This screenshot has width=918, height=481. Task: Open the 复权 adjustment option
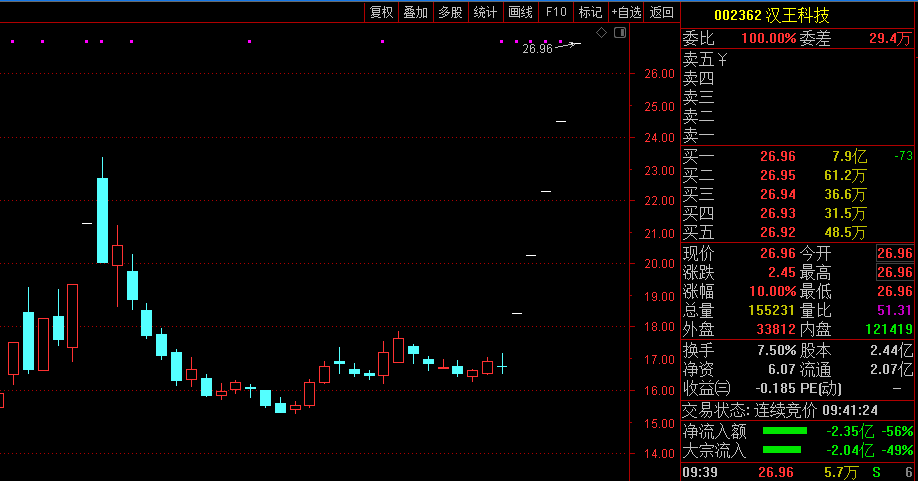[x=381, y=12]
